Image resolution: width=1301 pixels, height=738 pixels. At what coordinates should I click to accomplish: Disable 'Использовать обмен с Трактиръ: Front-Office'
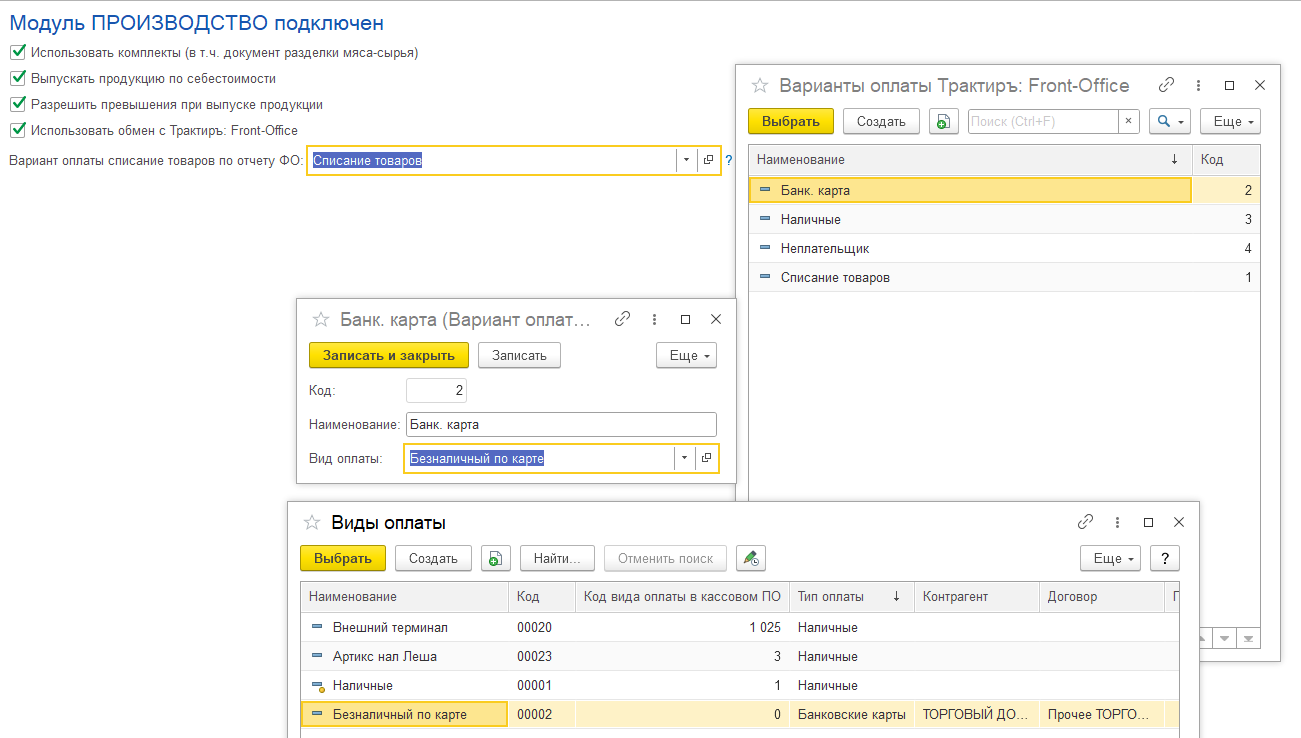point(17,130)
